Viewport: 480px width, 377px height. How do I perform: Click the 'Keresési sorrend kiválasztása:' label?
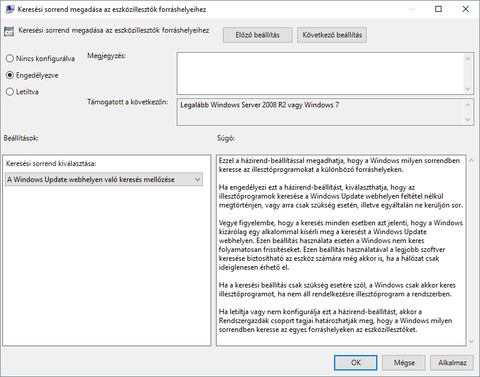[51, 163]
